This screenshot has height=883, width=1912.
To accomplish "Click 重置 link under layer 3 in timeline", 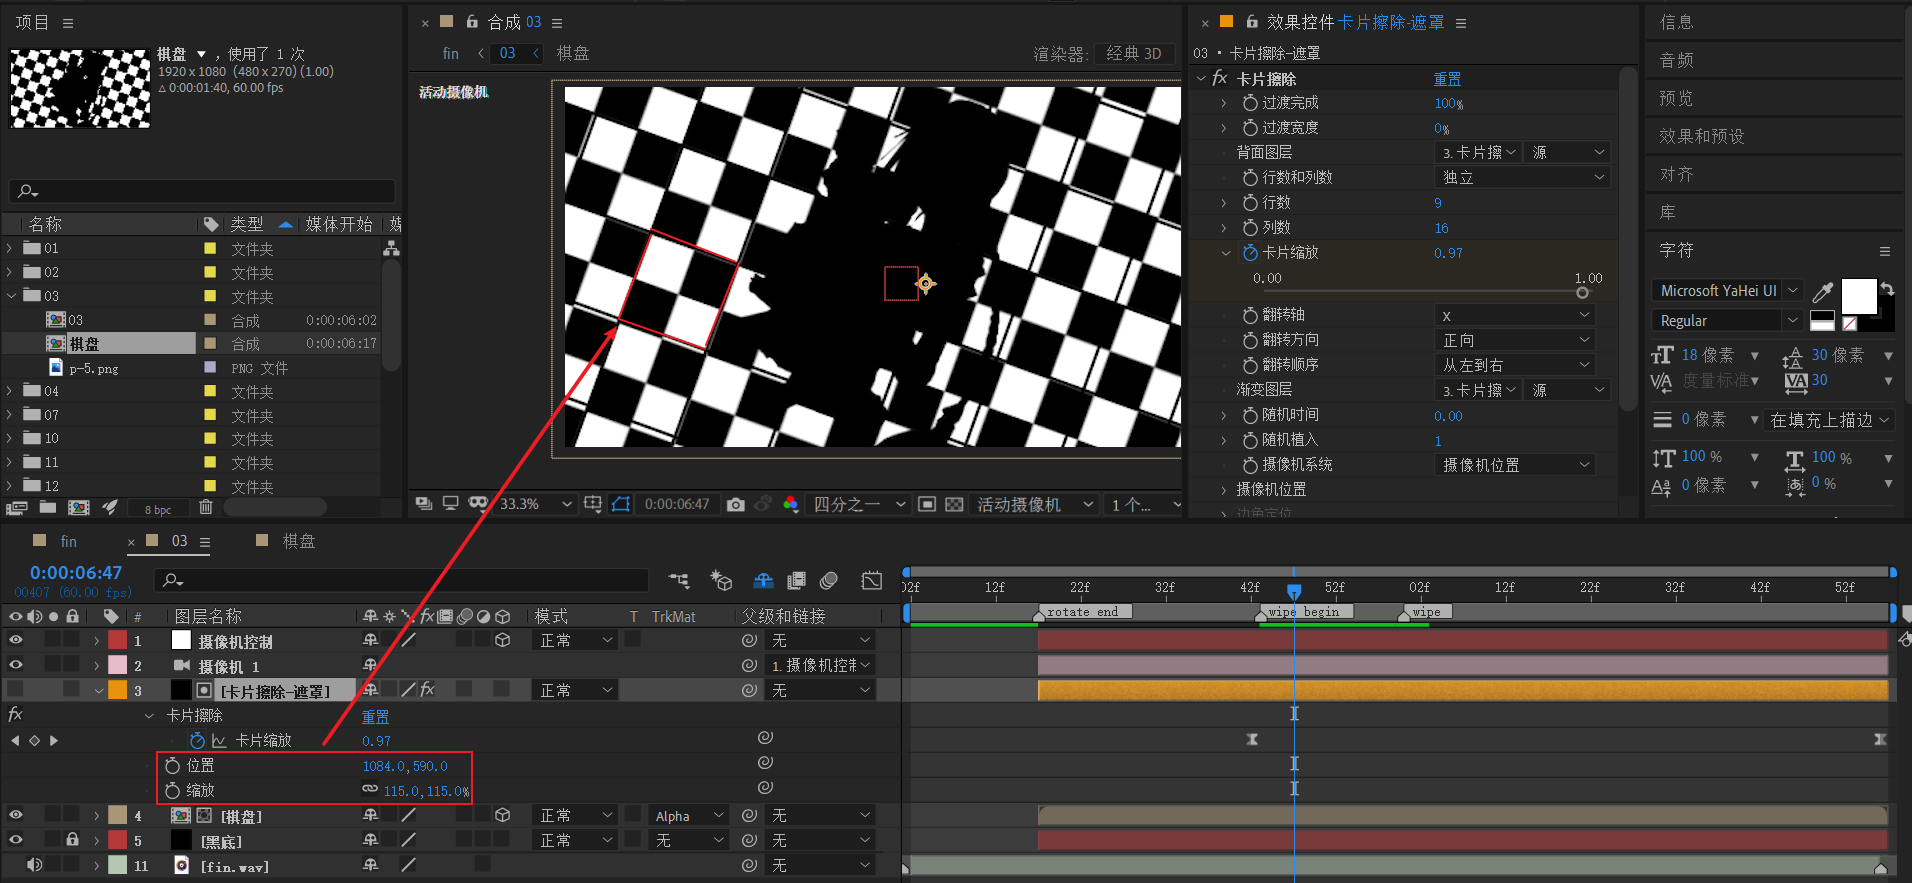I will pyautogui.click(x=375, y=716).
